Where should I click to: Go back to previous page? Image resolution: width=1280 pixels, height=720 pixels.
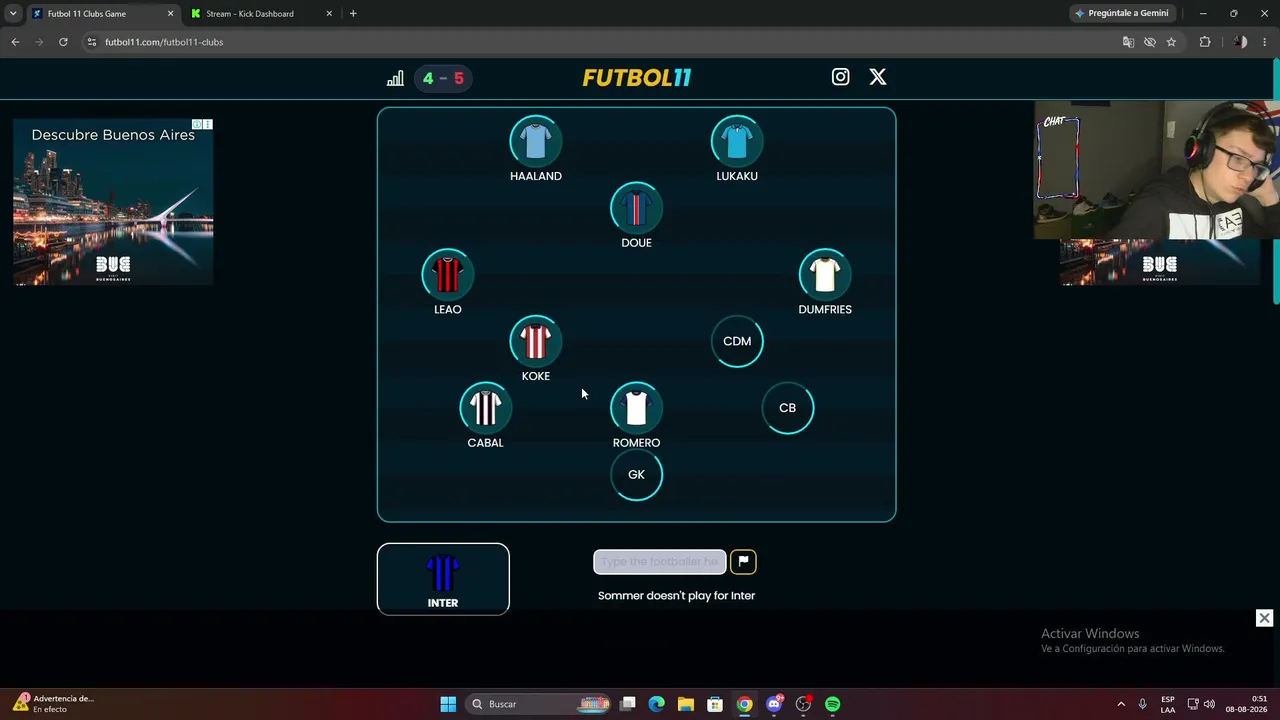(15, 42)
